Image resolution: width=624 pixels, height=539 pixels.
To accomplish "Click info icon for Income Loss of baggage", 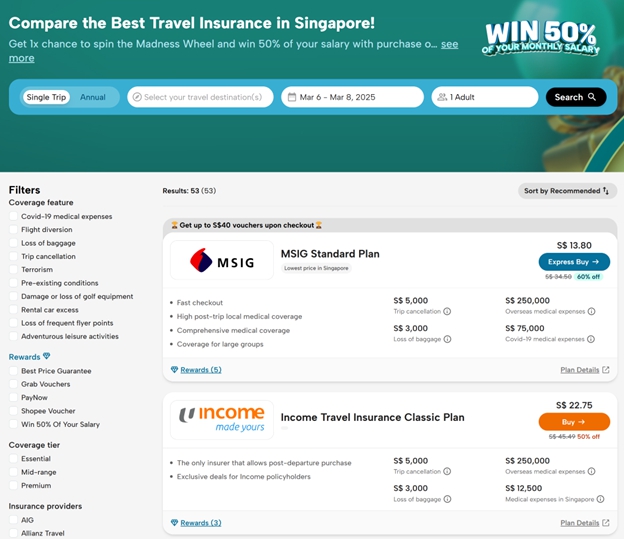I will pos(447,499).
